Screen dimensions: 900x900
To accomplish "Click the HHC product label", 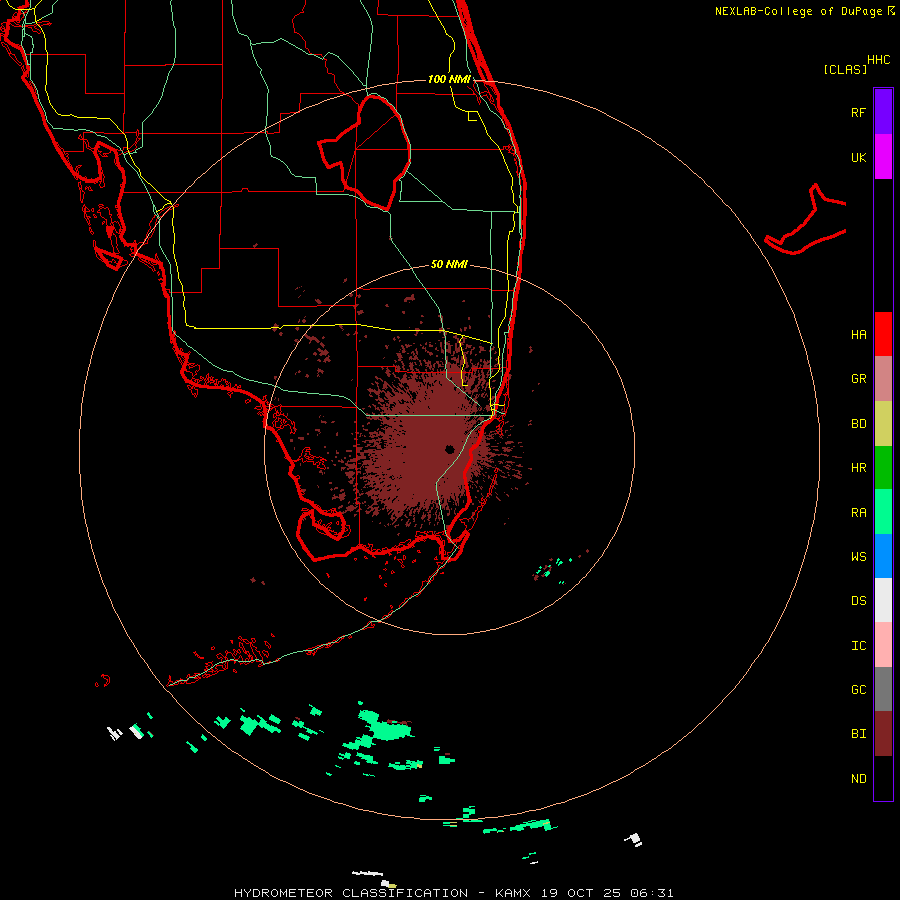I will pos(878,59).
